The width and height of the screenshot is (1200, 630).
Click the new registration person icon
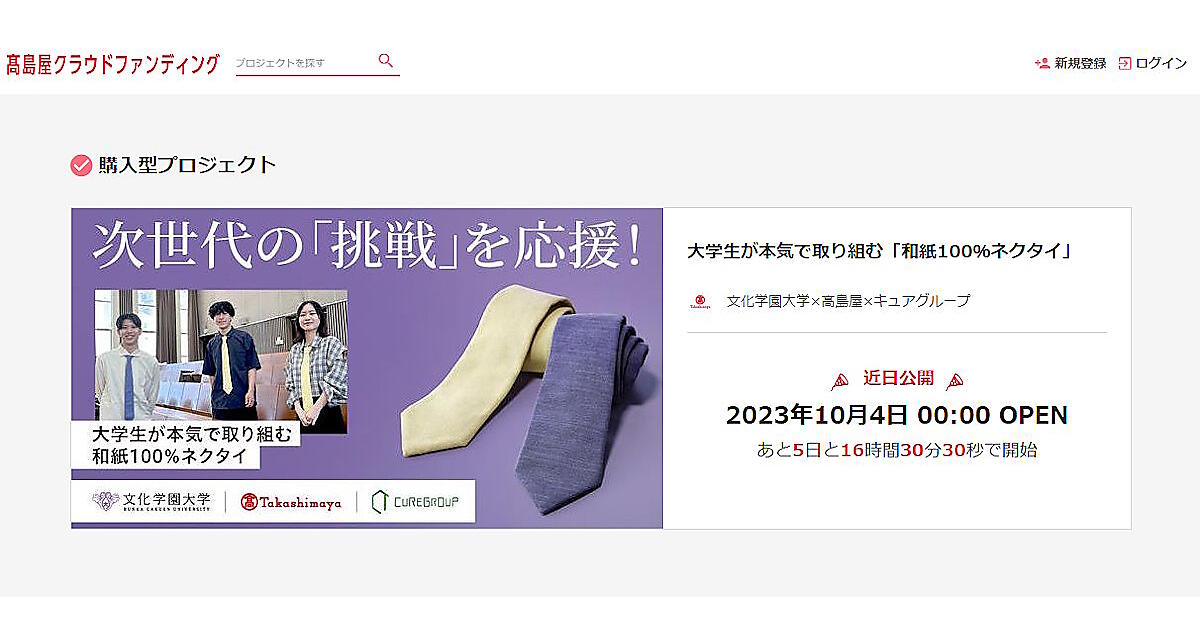[x=1042, y=63]
